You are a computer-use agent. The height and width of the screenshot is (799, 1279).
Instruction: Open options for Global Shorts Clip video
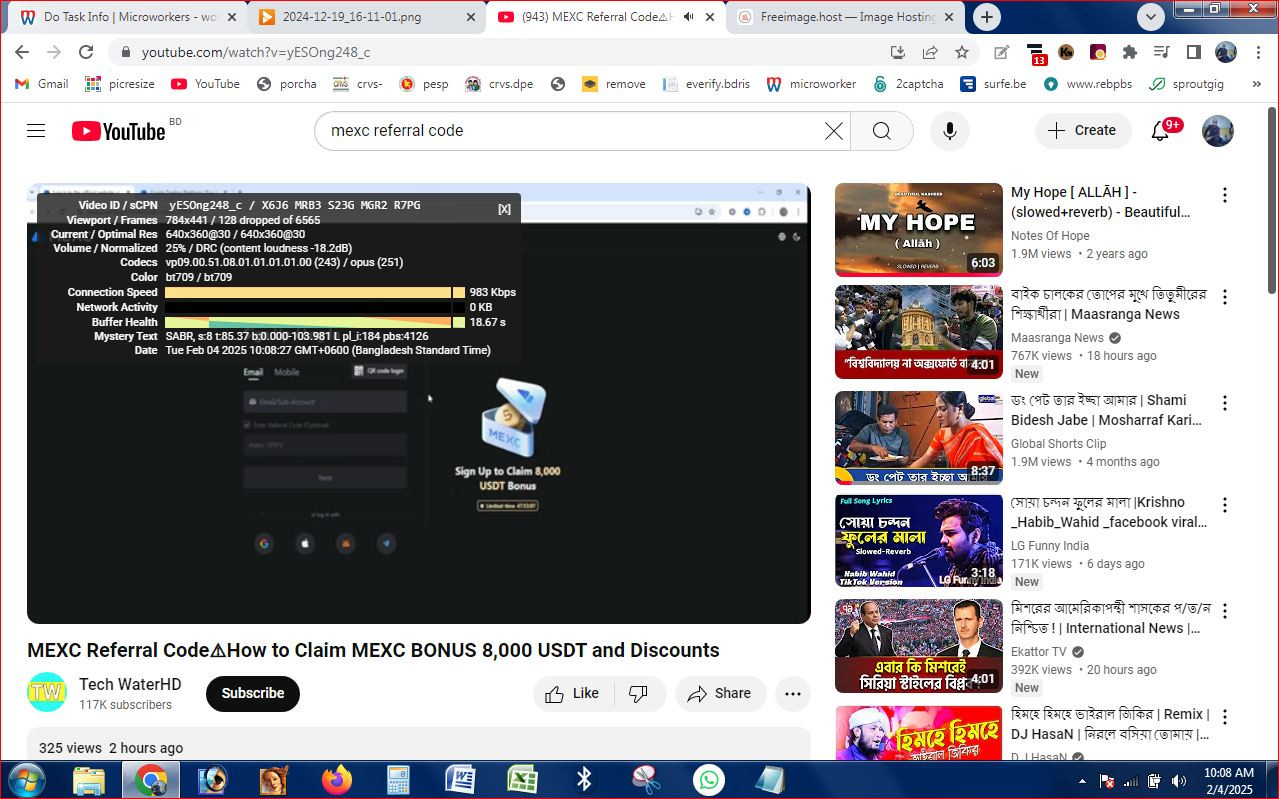point(1224,403)
